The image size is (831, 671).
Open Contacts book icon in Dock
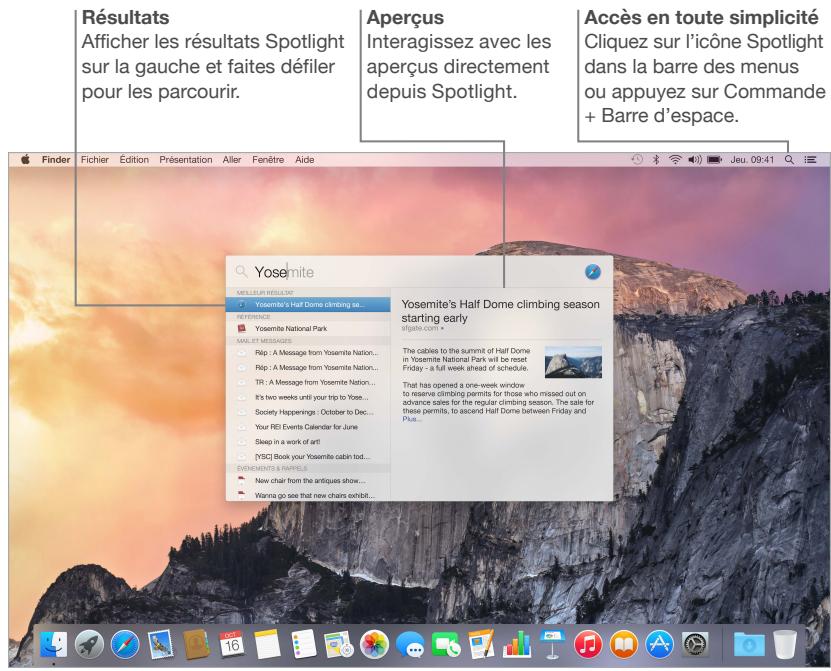tap(196, 644)
